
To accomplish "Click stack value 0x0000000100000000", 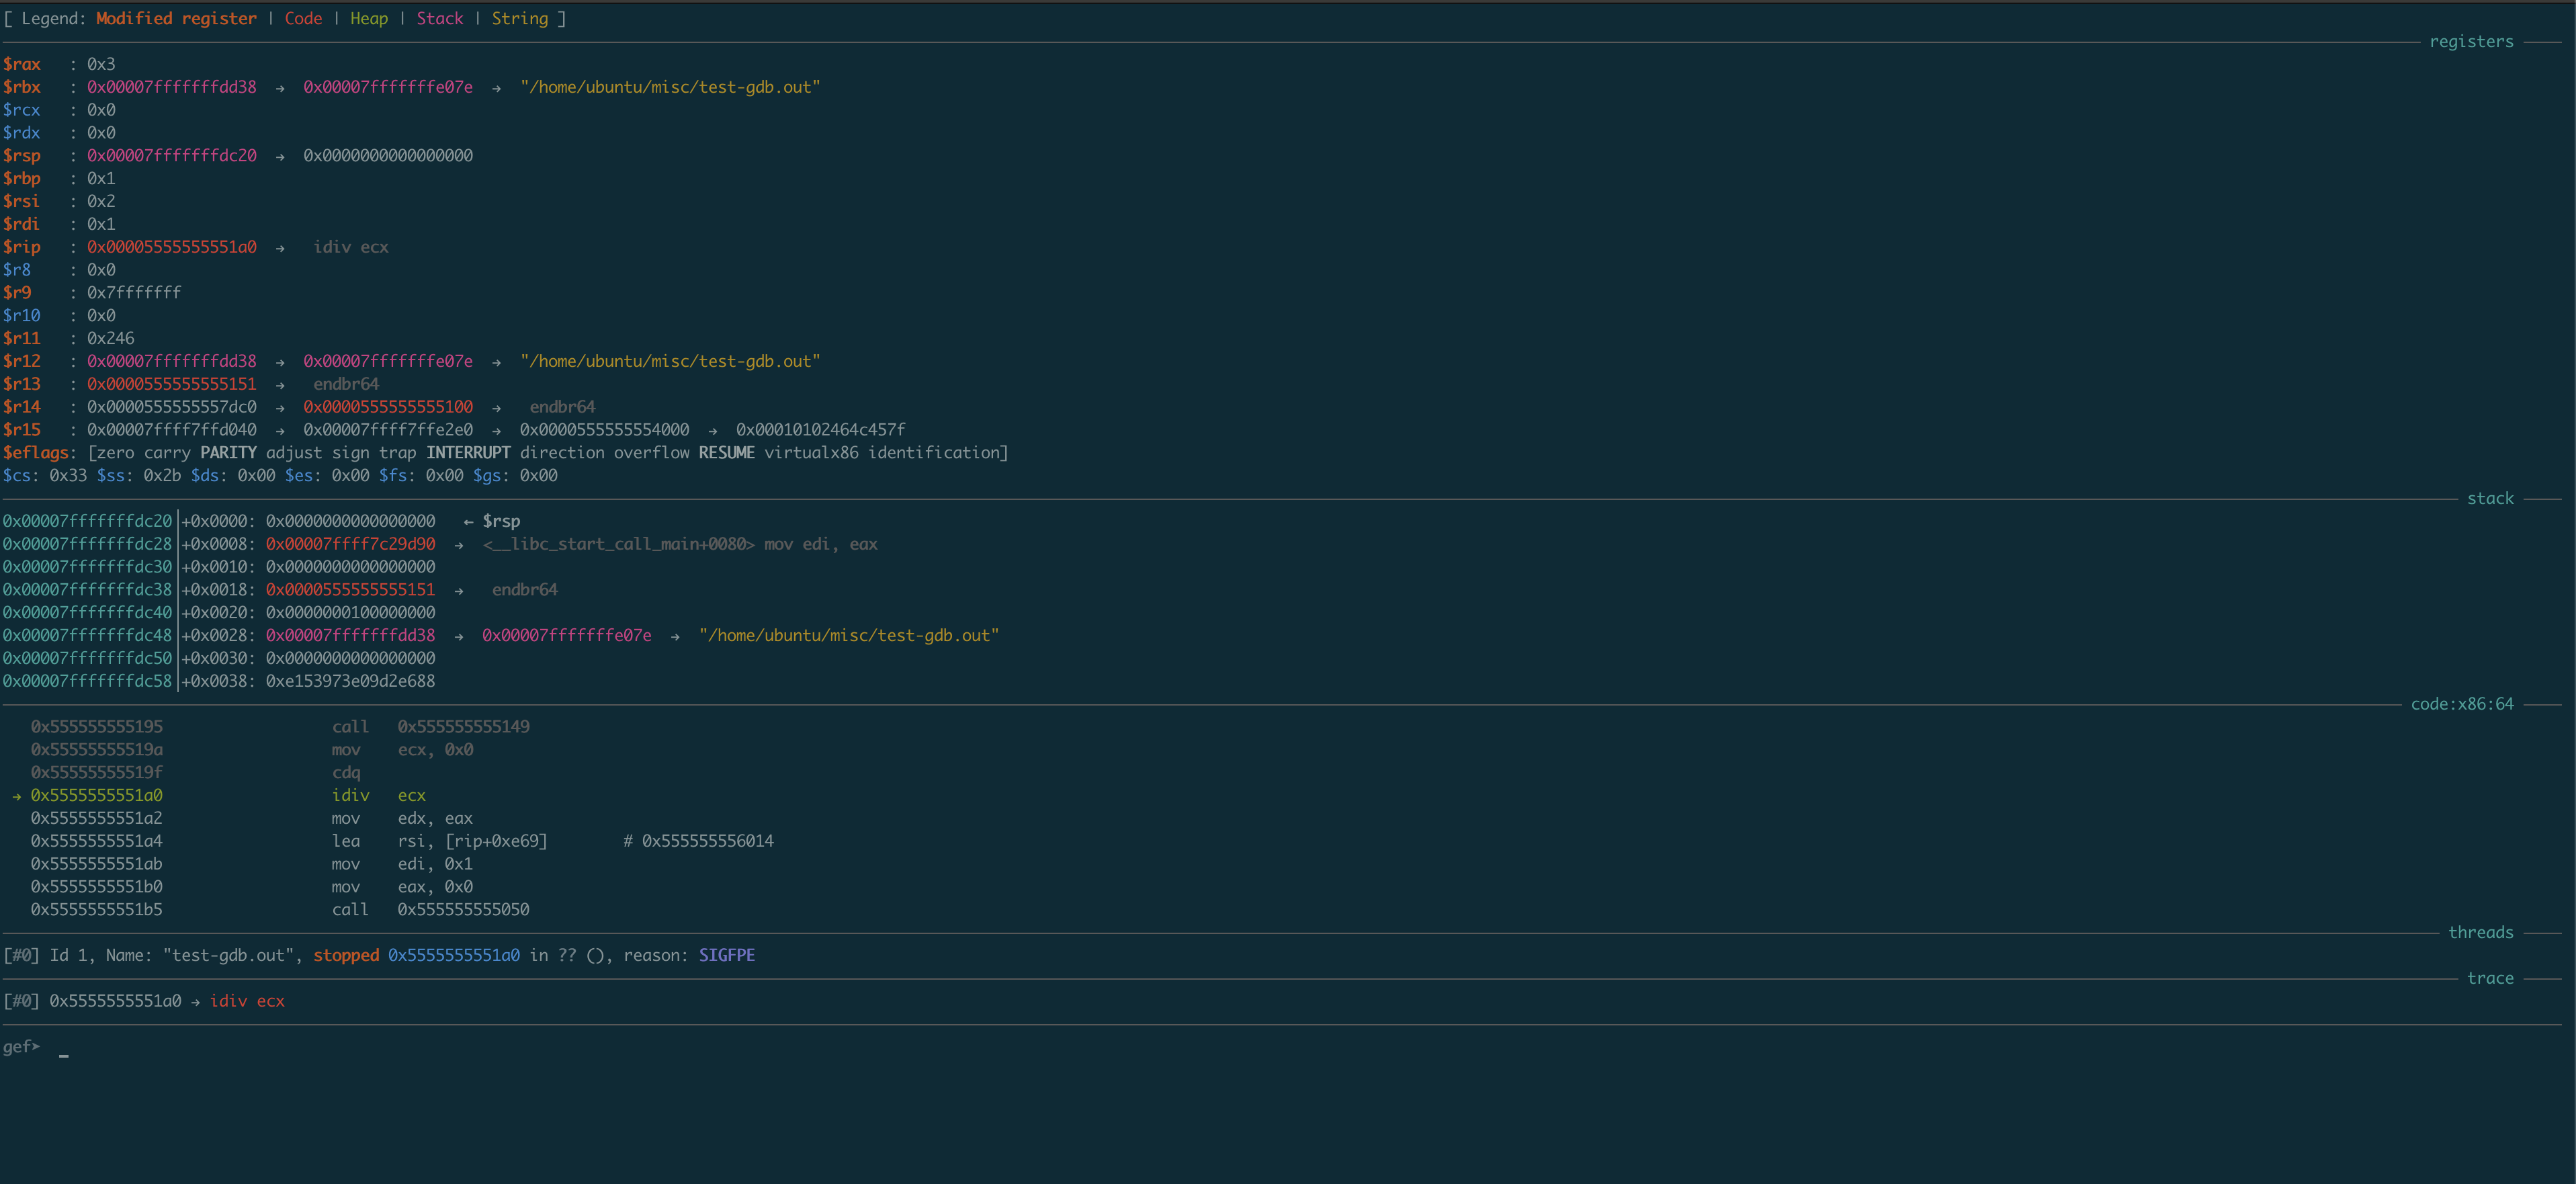I will pyautogui.click(x=350, y=613).
